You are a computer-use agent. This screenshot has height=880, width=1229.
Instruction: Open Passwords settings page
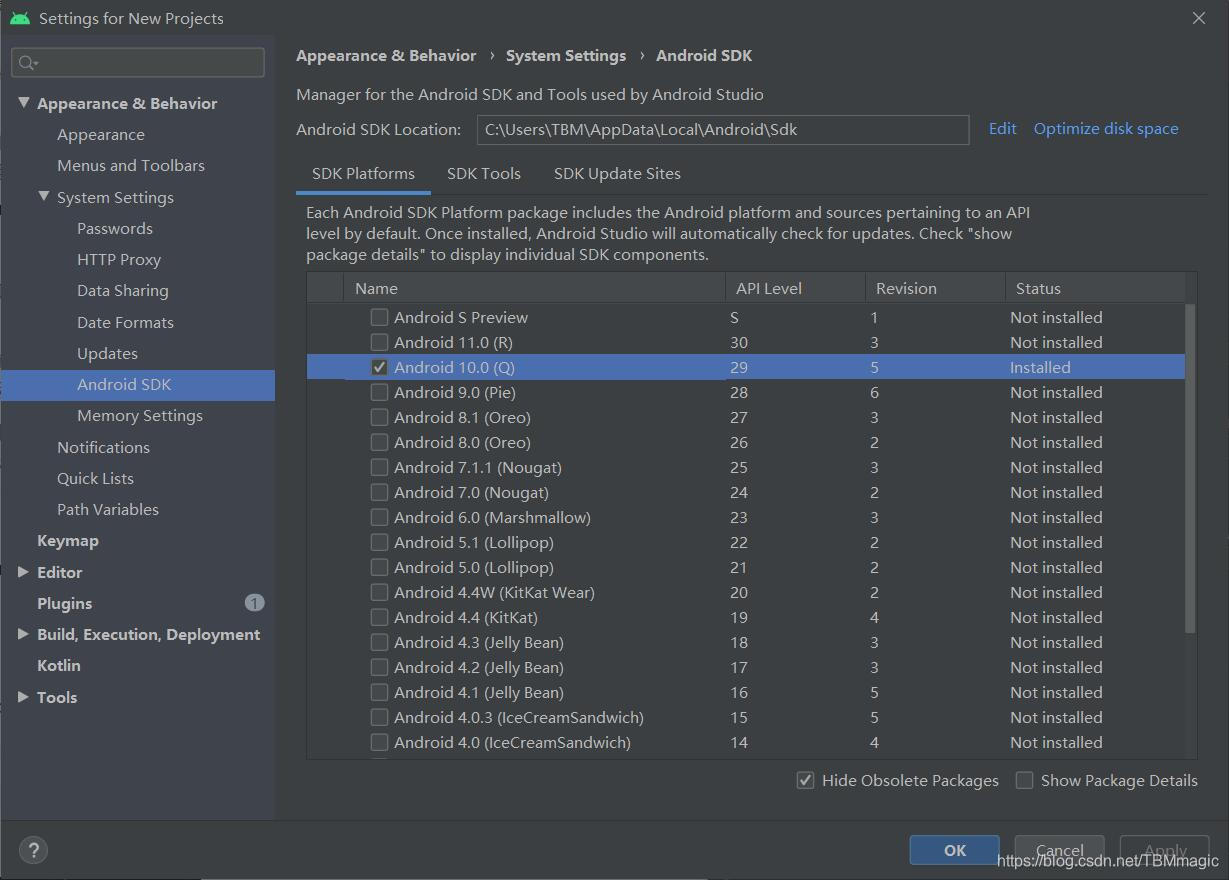pyautogui.click(x=115, y=228)
